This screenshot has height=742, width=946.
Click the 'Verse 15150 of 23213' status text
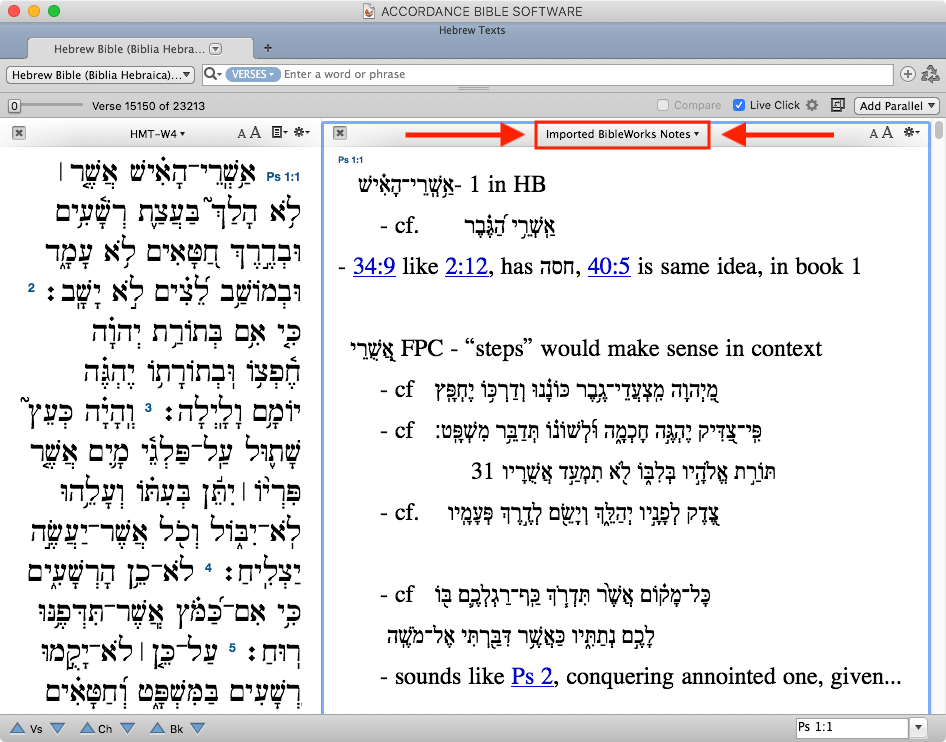coord(148,106)
